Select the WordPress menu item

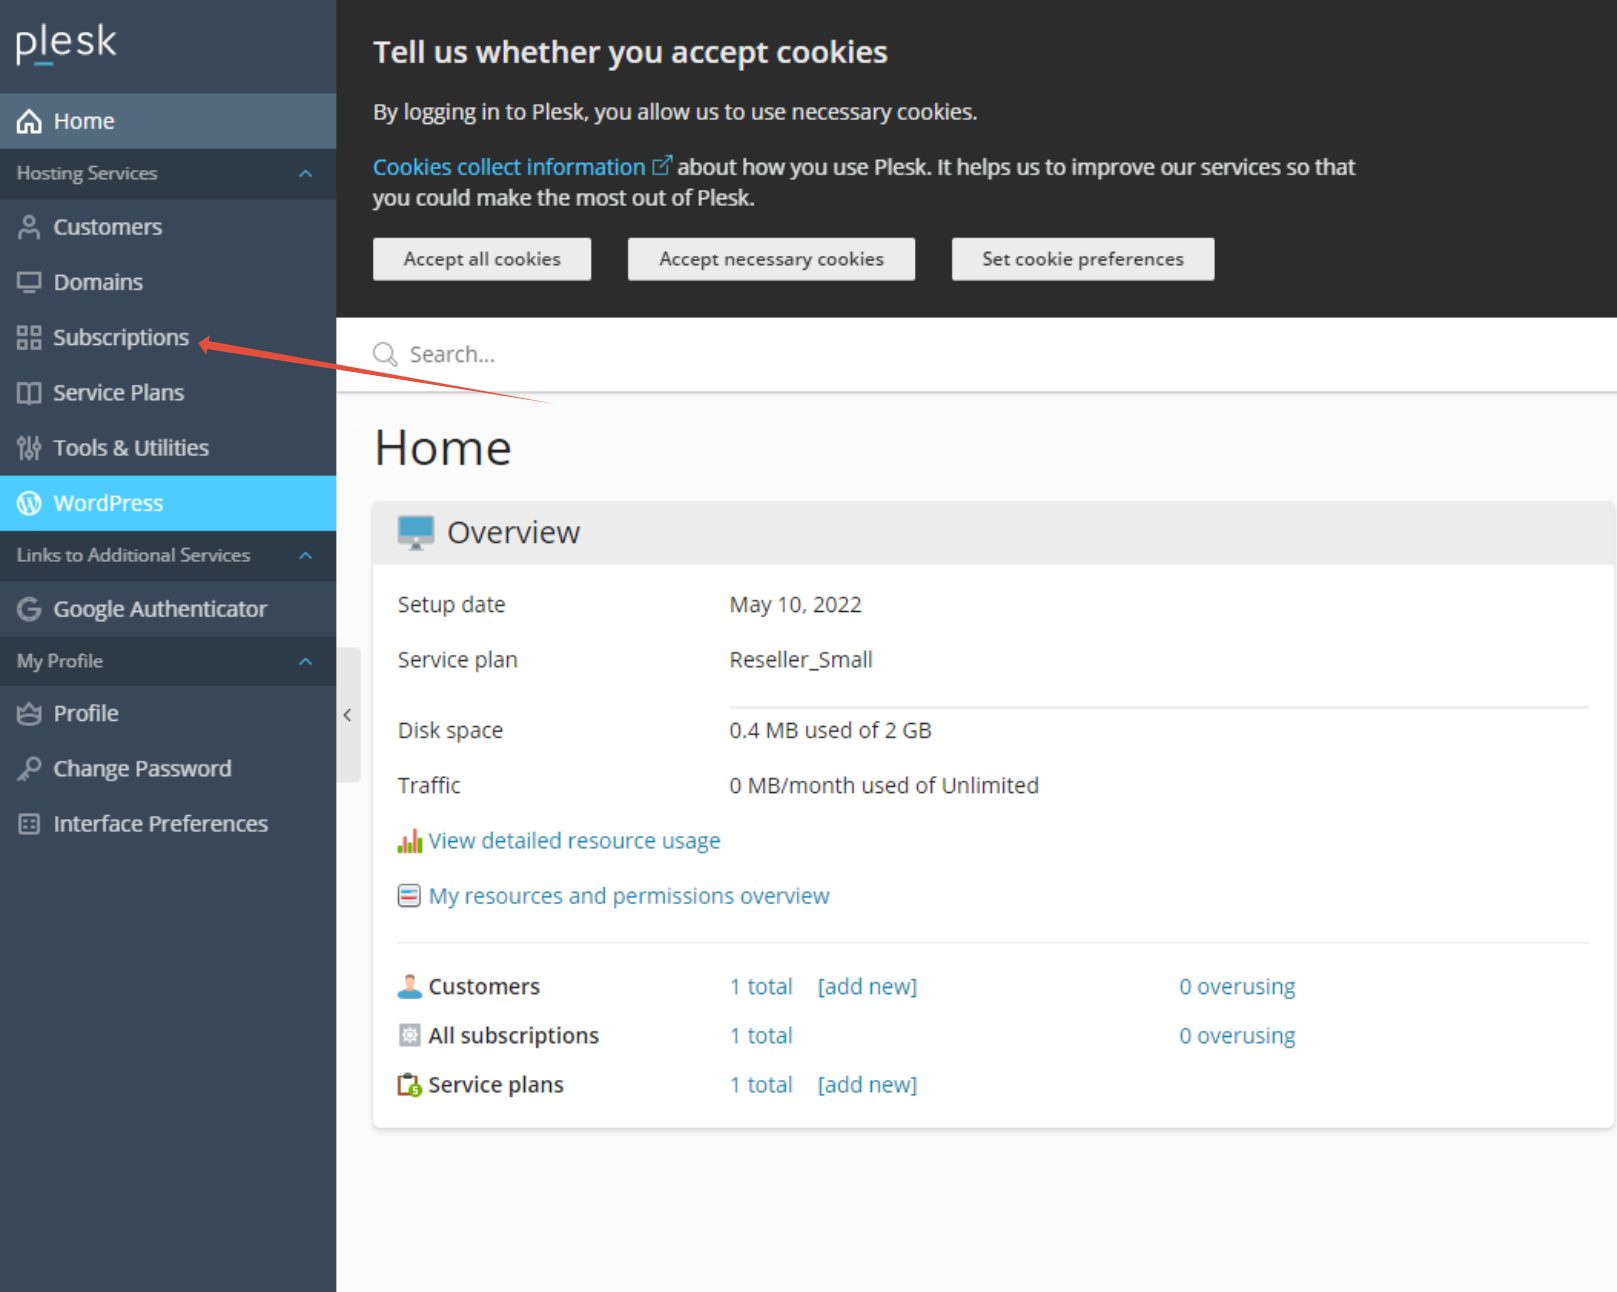[x=168, y=503]
